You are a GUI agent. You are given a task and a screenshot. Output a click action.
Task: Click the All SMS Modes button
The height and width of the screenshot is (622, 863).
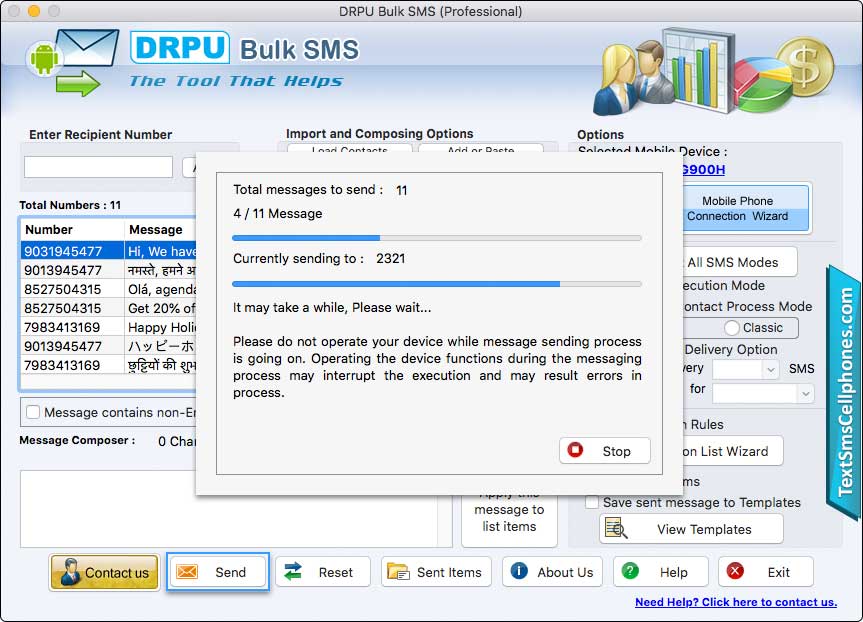click(x=739, y=262)
